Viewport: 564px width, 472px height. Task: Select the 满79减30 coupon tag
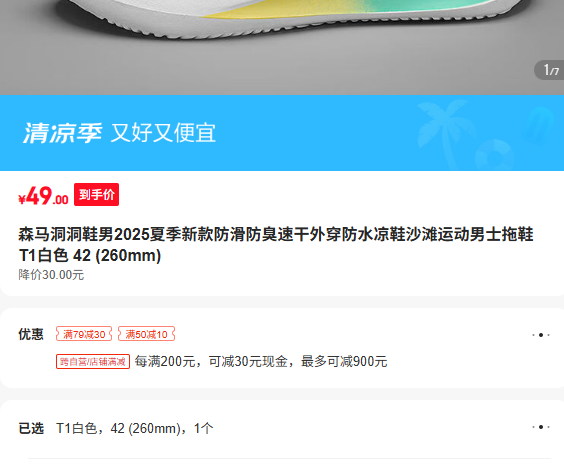click(x=84, y=334)
